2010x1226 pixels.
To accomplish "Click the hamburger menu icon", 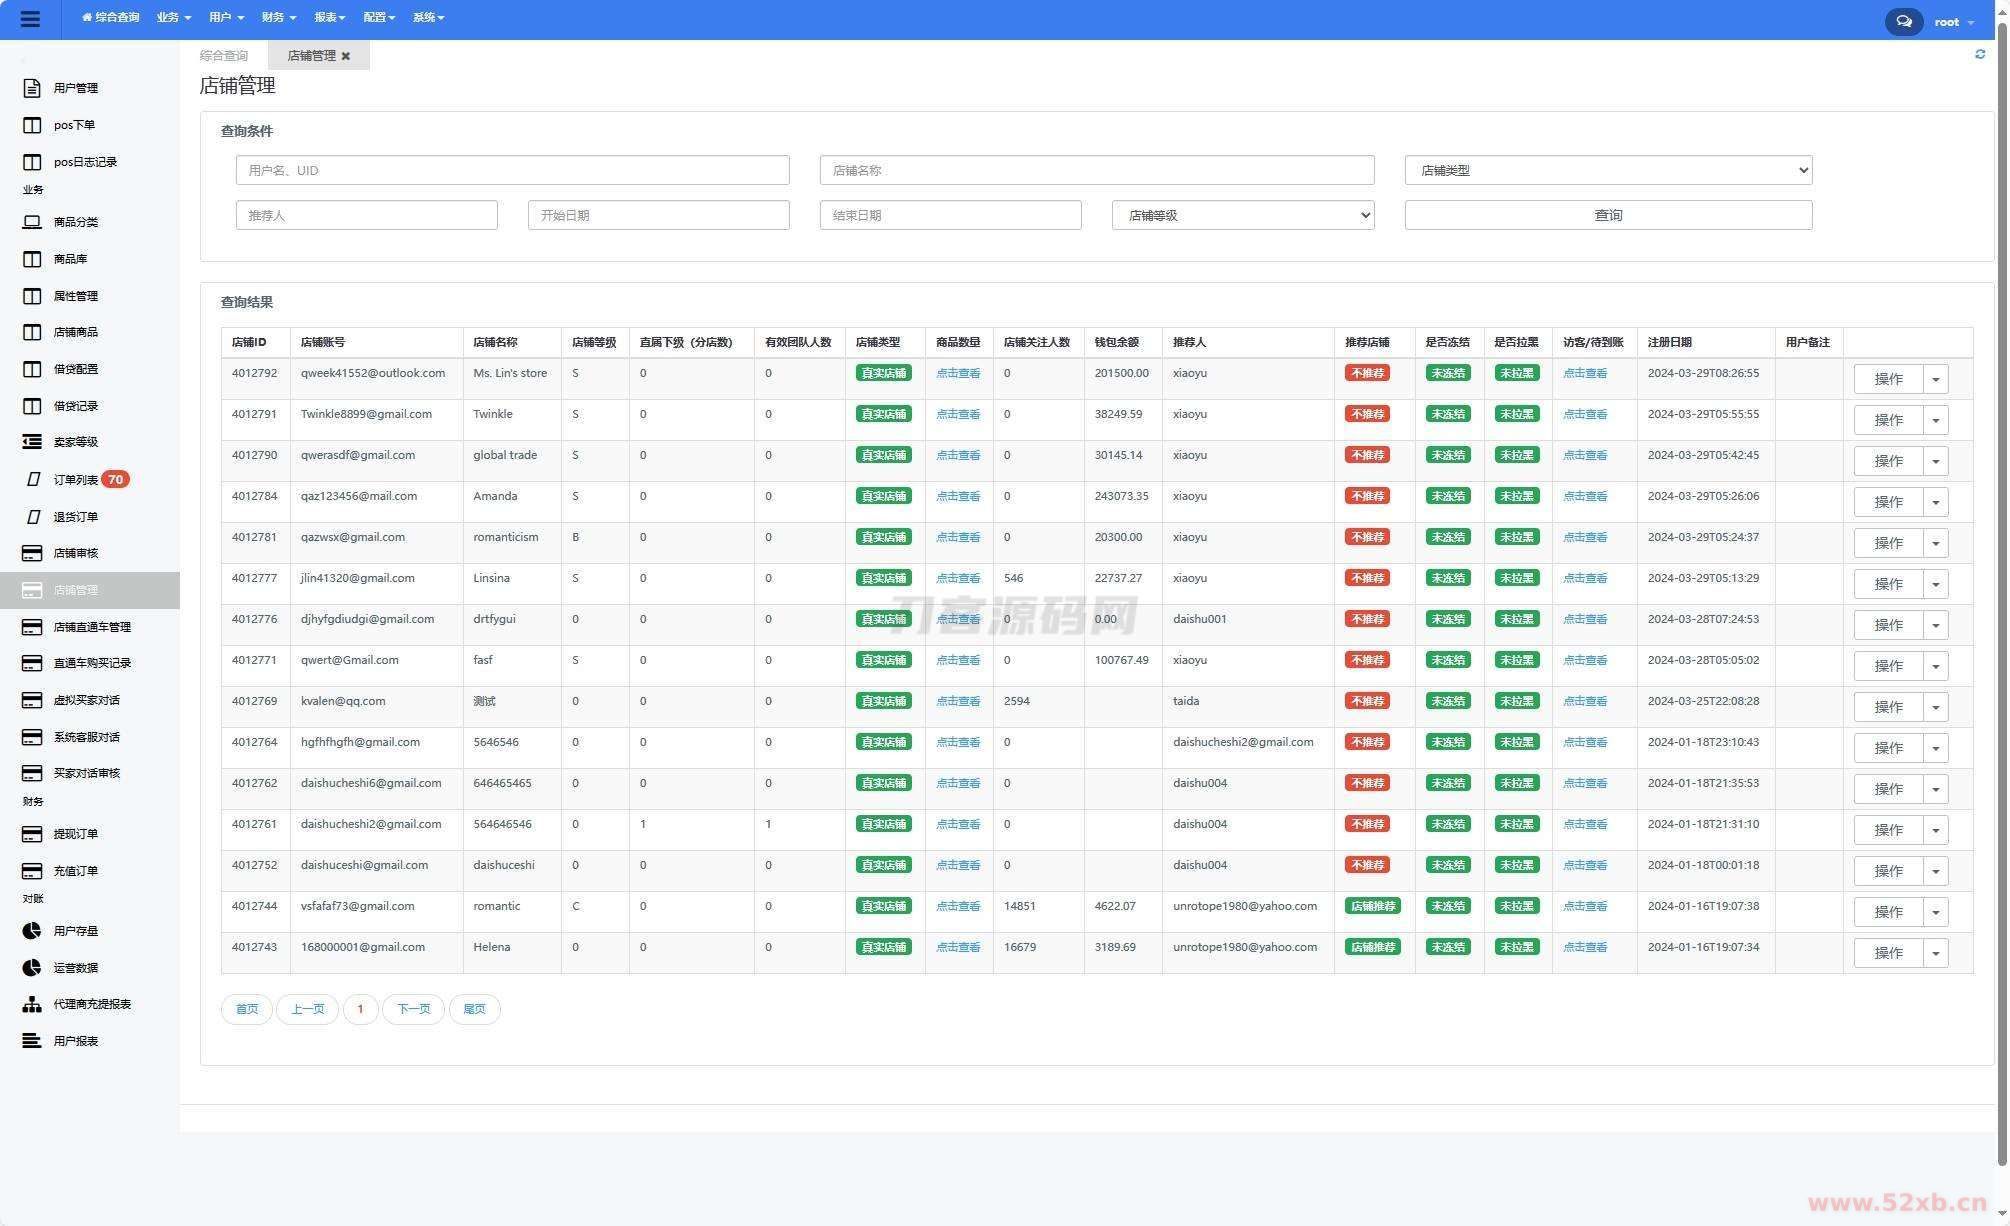I will 30,19.
